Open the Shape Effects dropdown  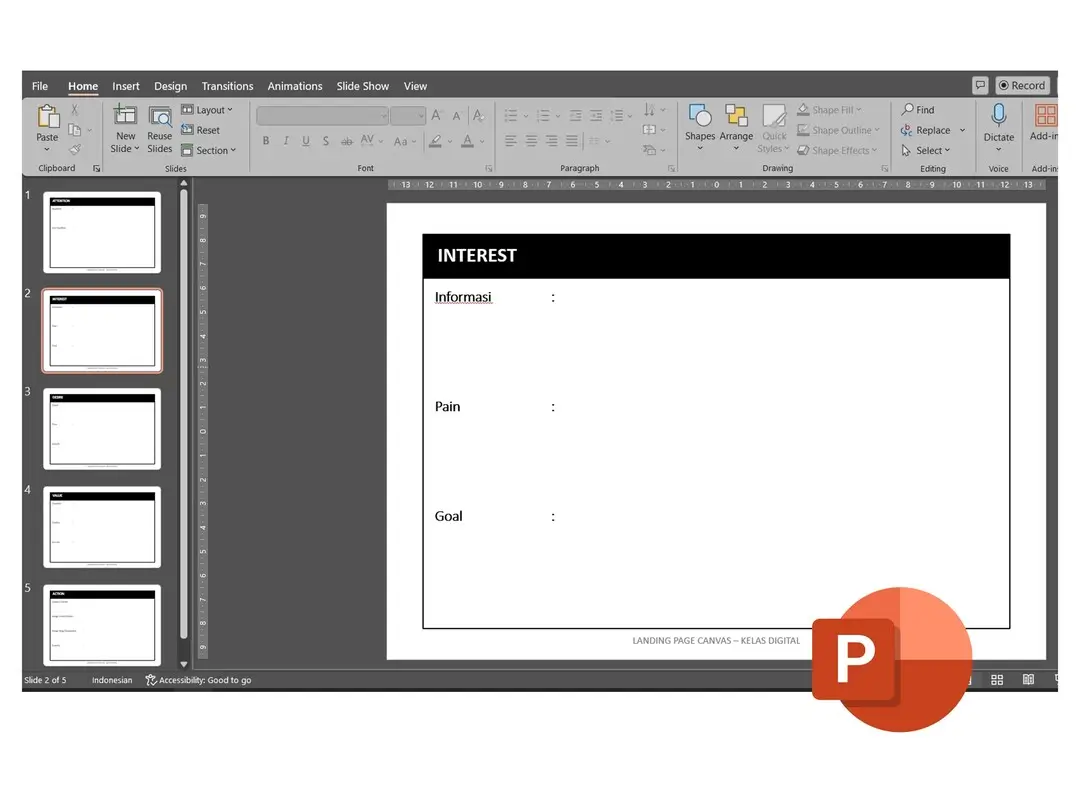[x=837, y=150]
